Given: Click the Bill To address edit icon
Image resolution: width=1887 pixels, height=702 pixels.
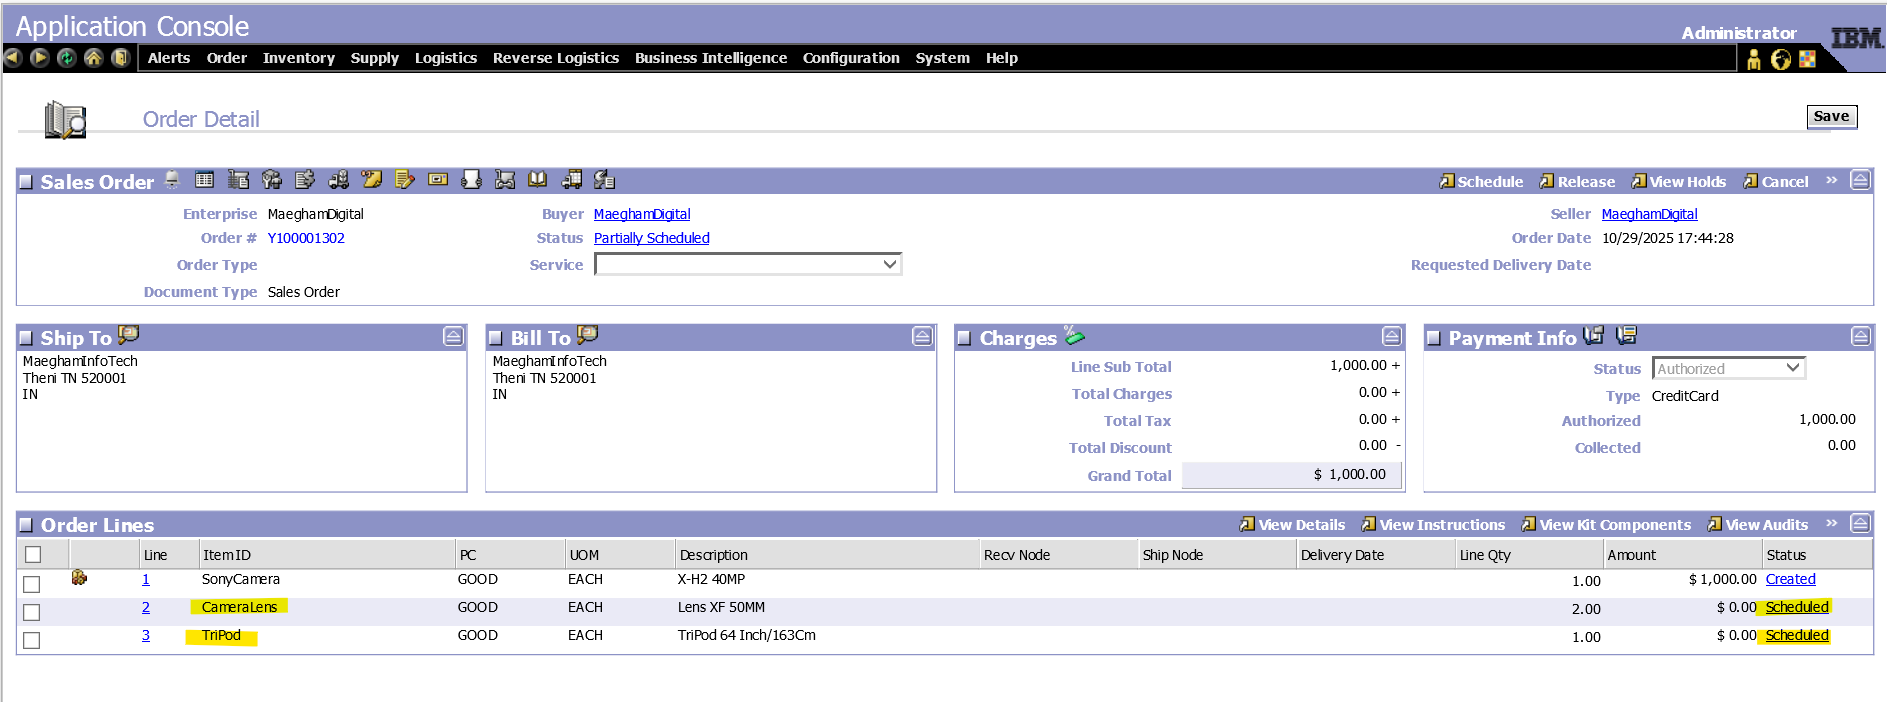Looking at the screenshot, I should tap(587, 335).
